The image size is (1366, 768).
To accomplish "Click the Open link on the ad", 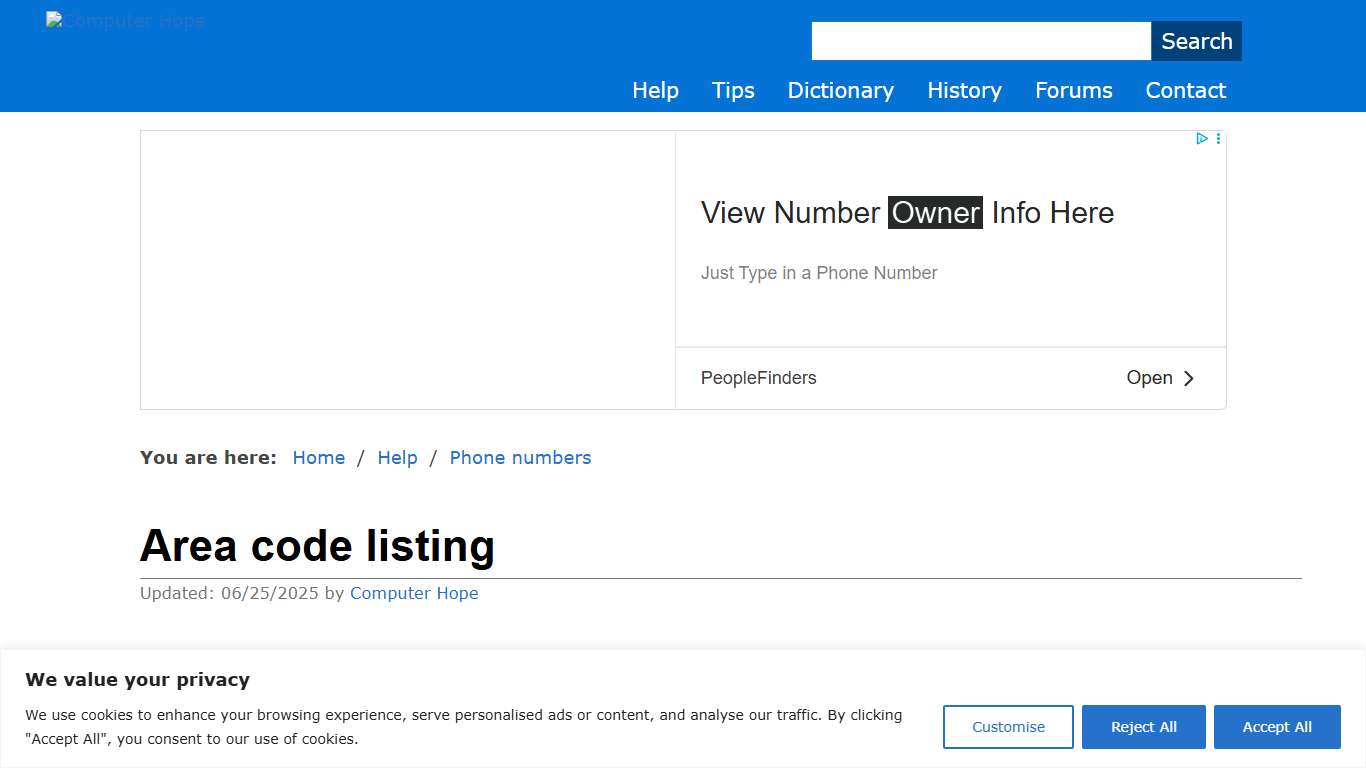I will pyautogui.click(x=1149, y=378).
